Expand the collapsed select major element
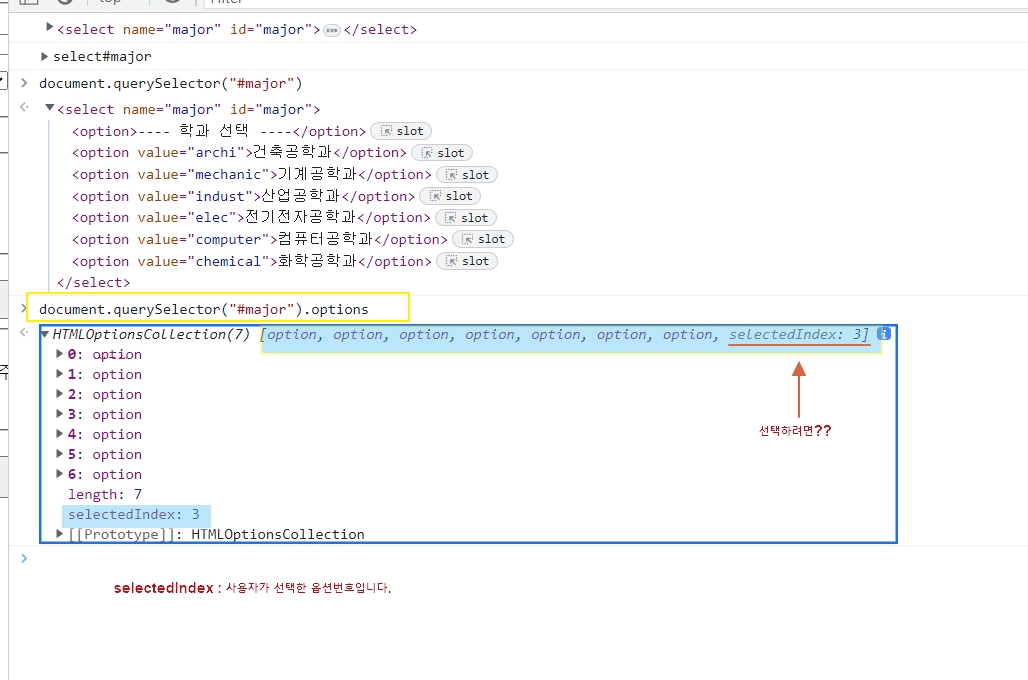Screen dimensions: 1028x680 tap(49, 27)
